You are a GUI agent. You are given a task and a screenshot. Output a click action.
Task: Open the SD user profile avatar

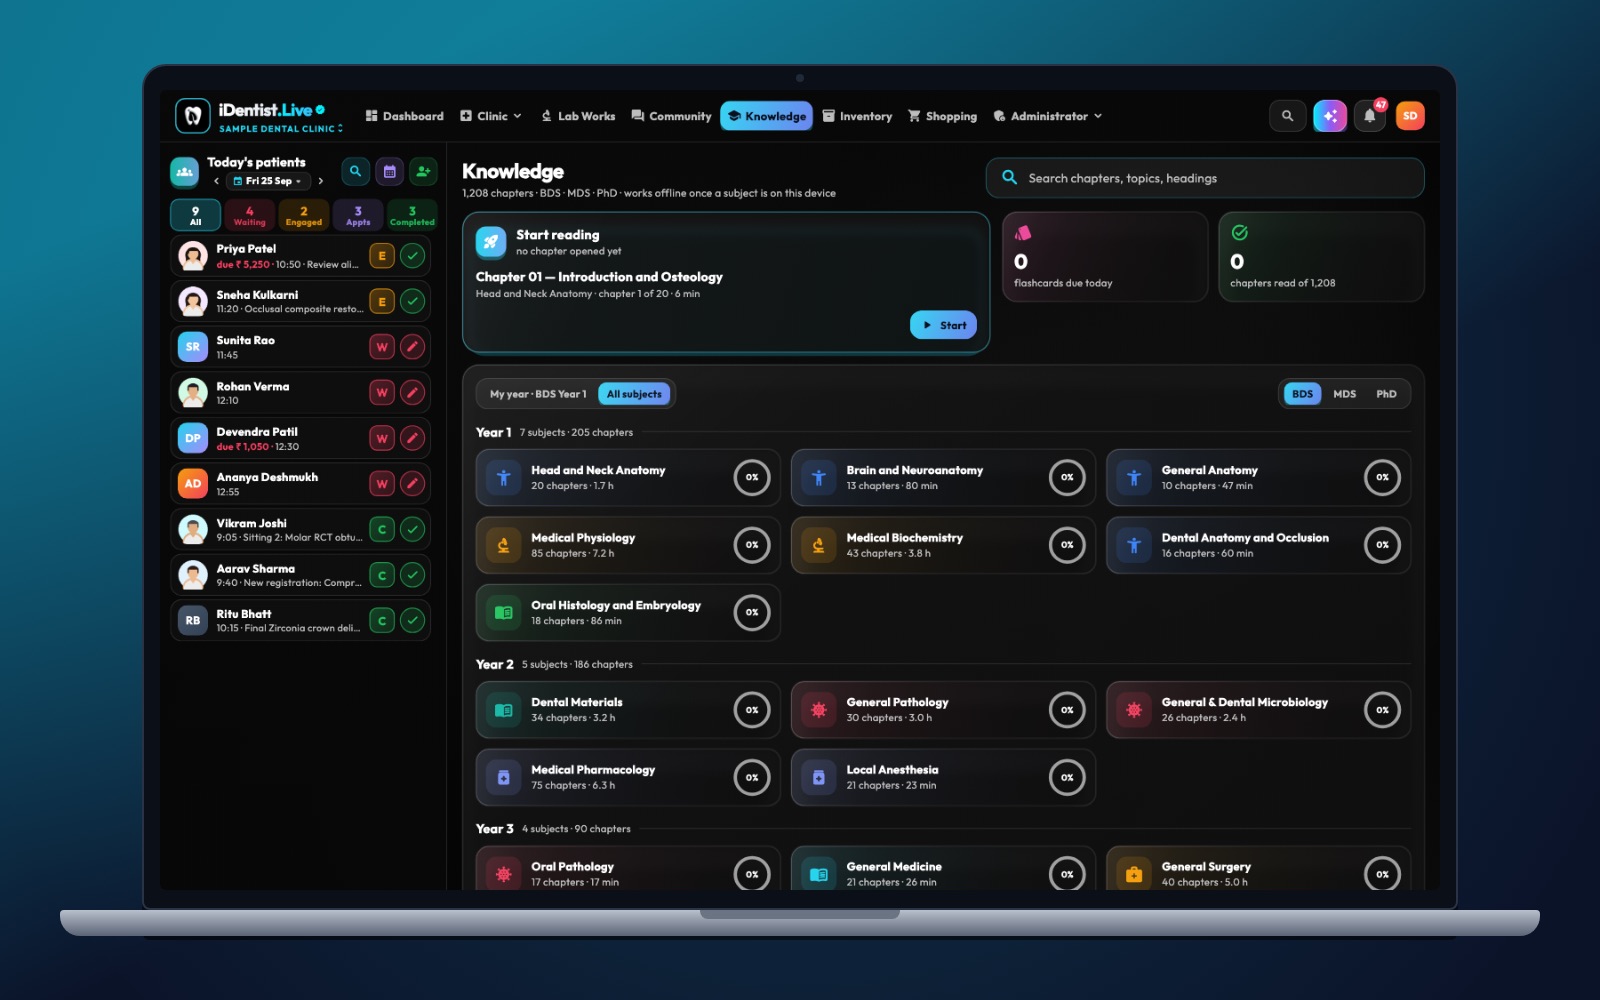pos(1410,116)
